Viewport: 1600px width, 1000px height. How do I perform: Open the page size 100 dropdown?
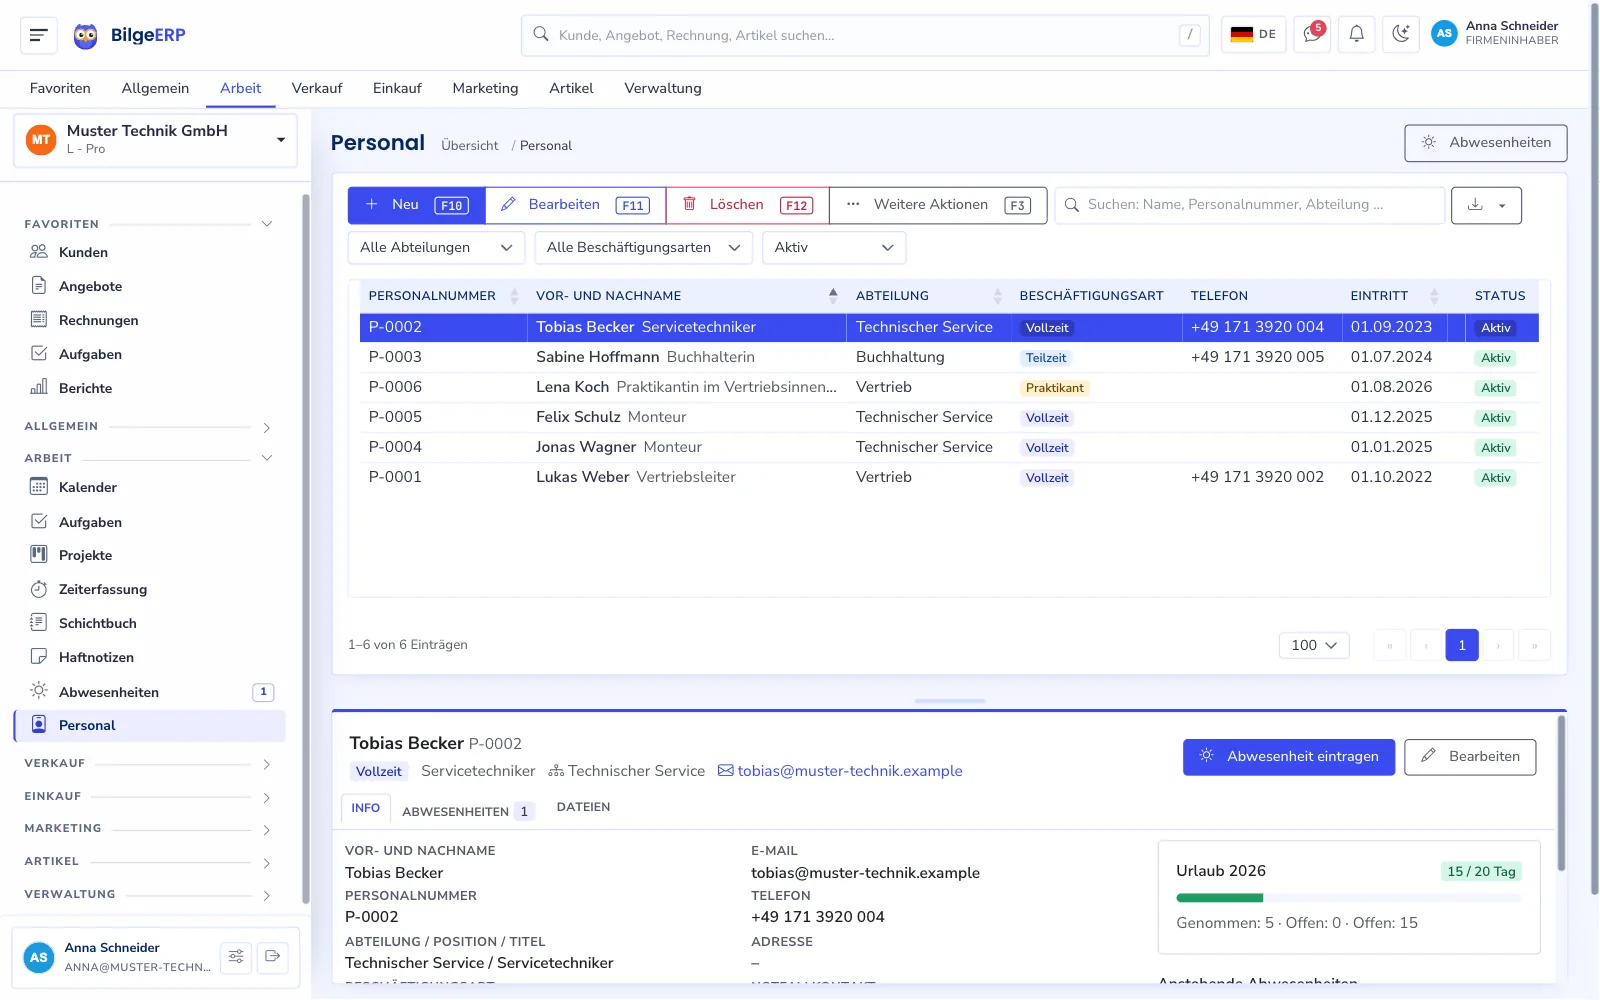point(1314,645)
